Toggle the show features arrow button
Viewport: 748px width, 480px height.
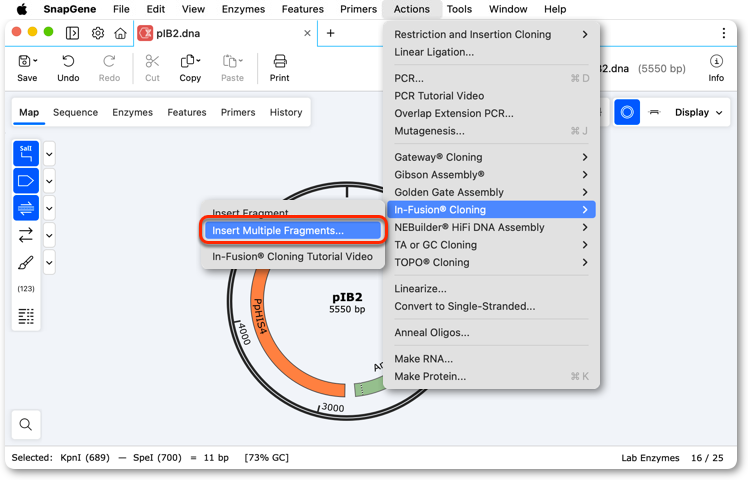26,181
